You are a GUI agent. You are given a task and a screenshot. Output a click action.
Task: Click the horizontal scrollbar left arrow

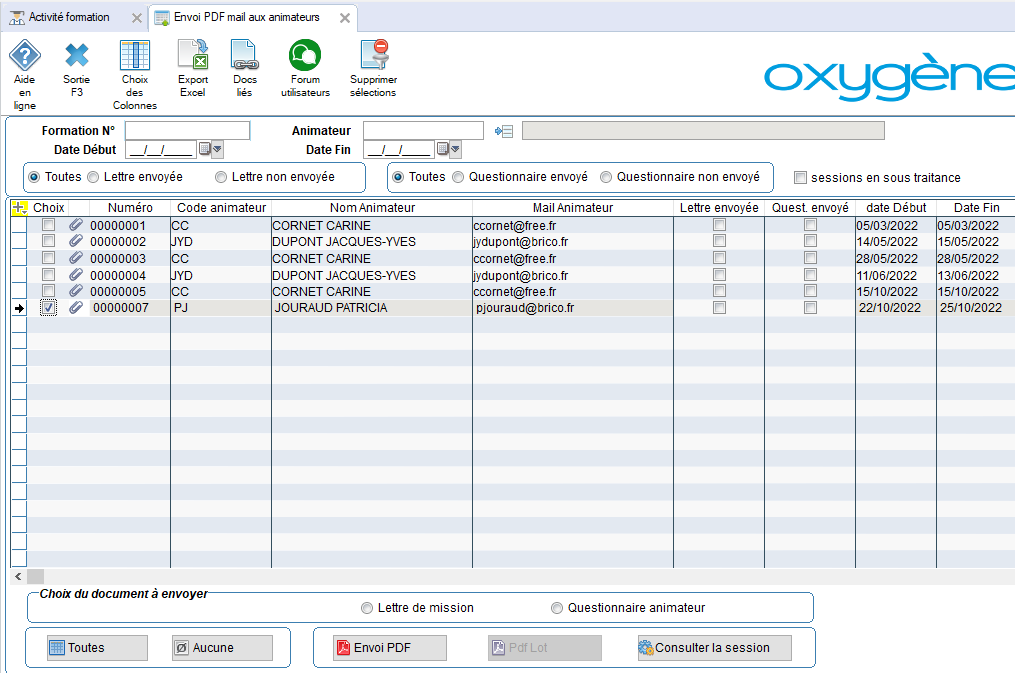pyautogui.click(x=18, y=576)
